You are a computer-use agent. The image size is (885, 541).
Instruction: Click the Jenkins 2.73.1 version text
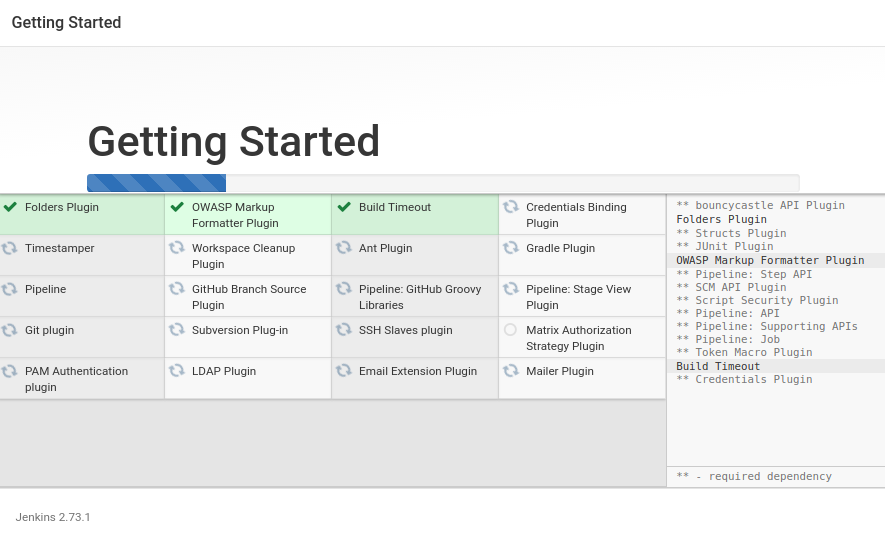pos(53,517)
